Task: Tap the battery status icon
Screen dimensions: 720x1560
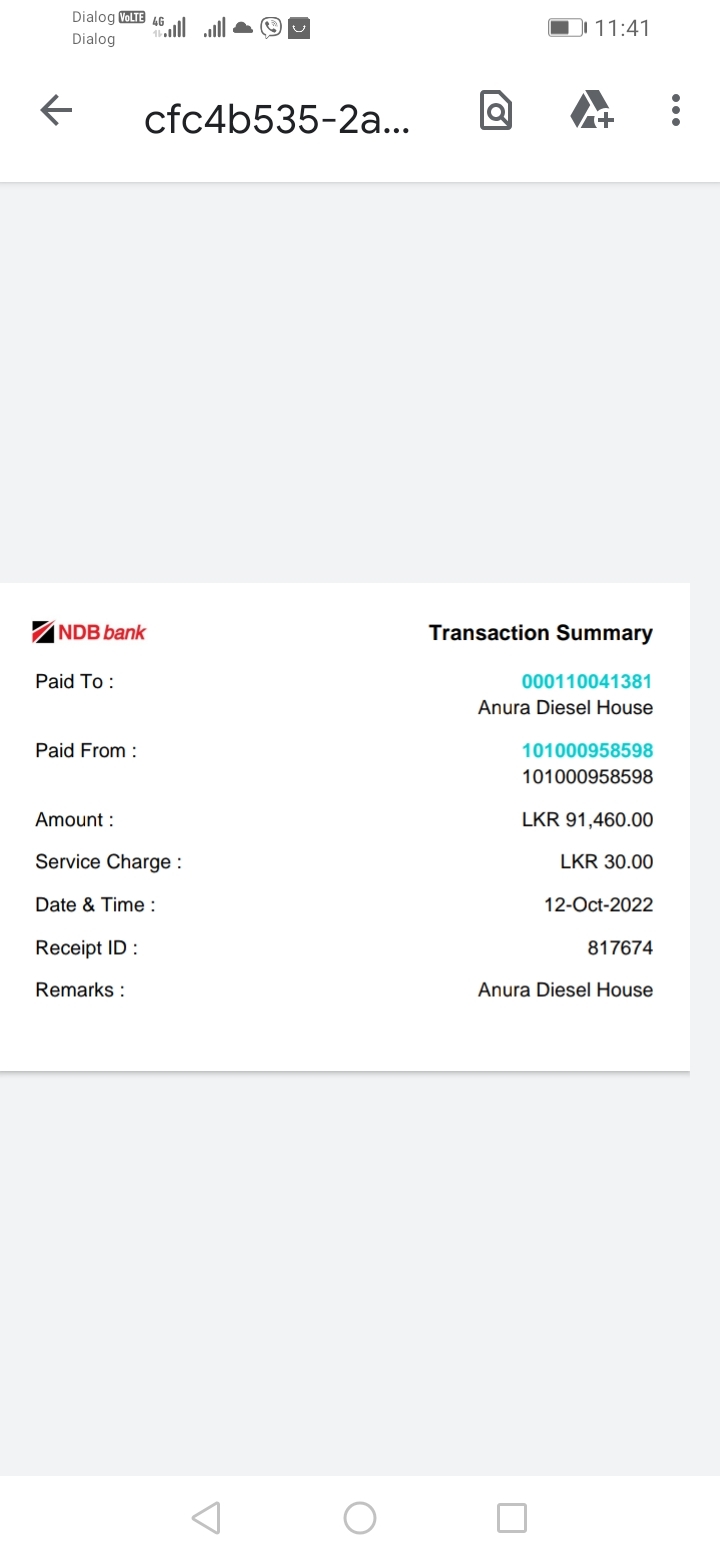Action: [x=567, y=28]
